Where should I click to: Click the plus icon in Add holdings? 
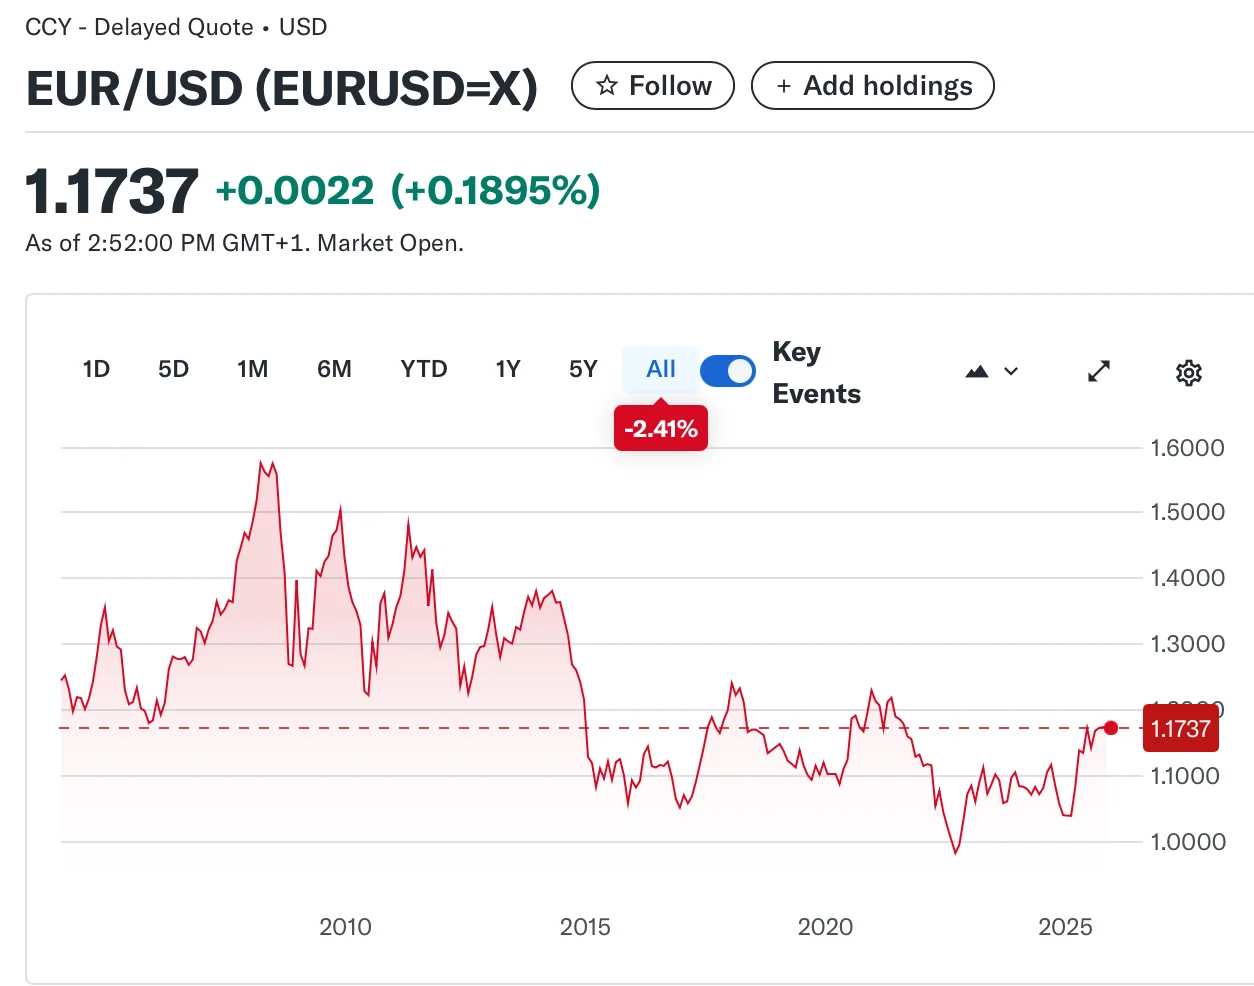tap(783, 86)
